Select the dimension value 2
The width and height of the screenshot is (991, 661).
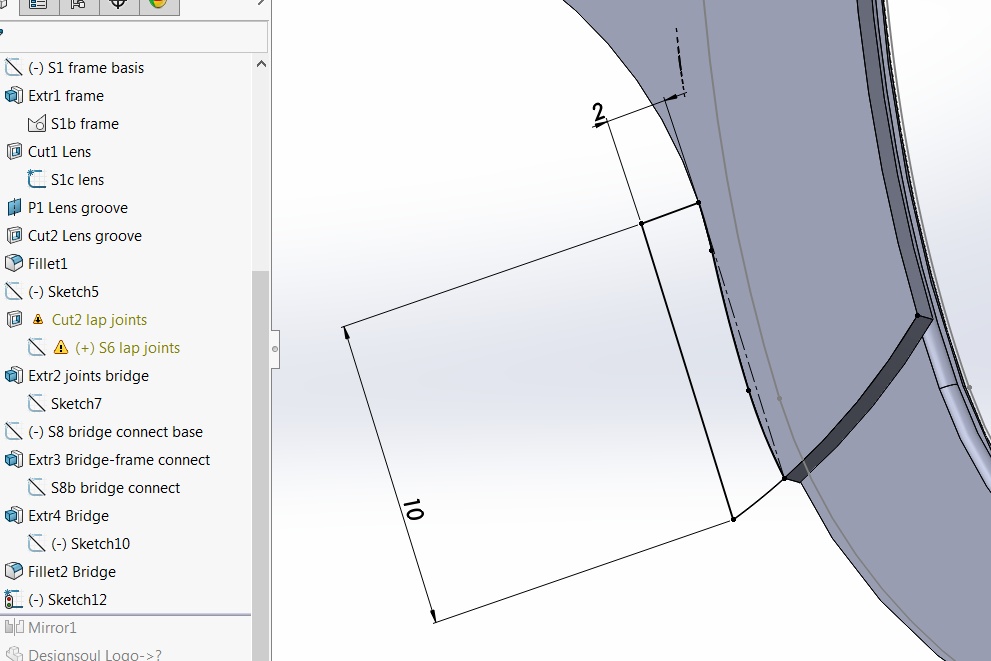coord(599,112)
